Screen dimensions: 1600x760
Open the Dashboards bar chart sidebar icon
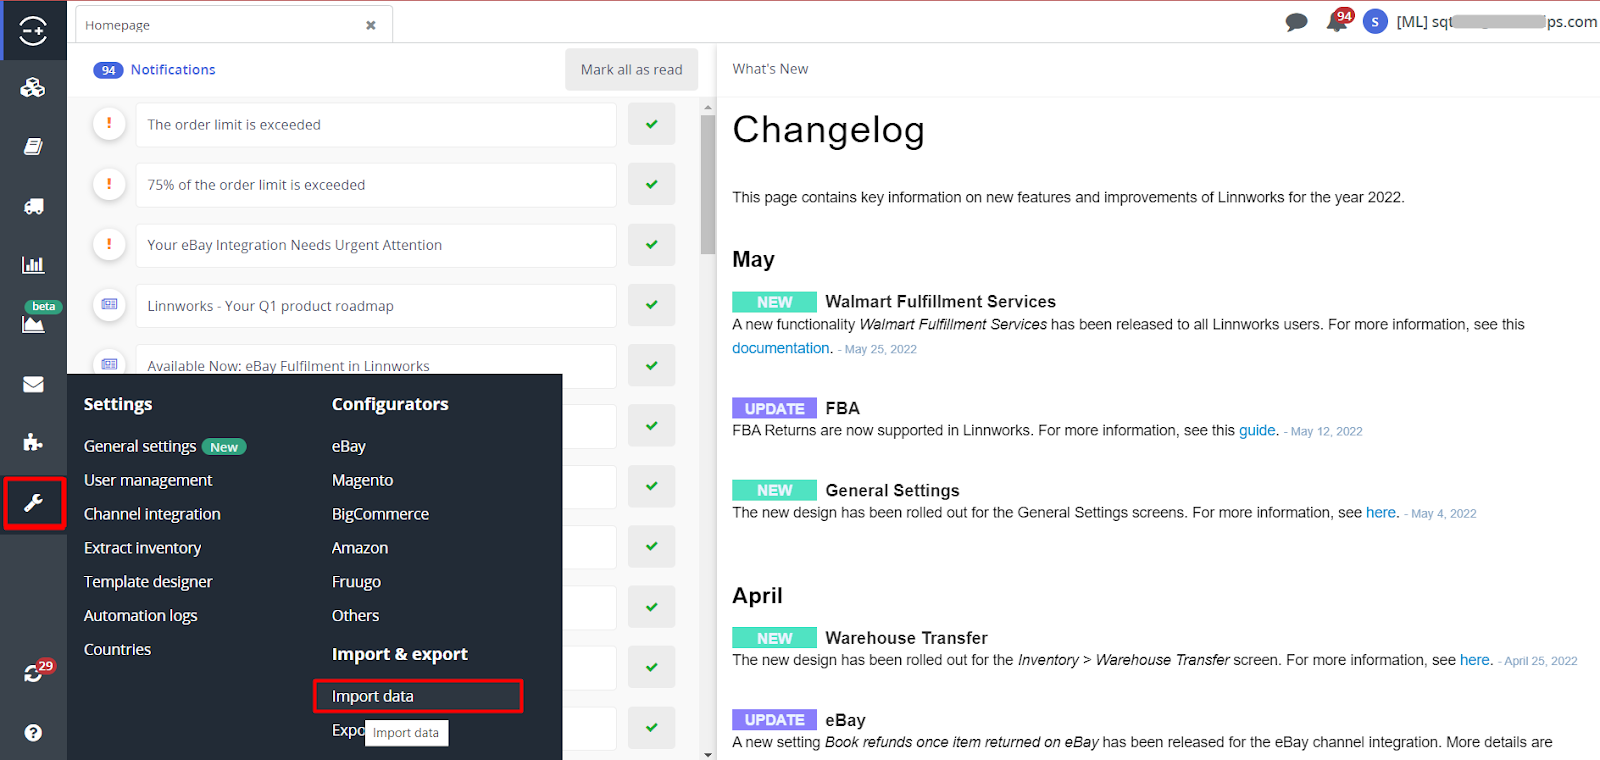tap(33, 265)
